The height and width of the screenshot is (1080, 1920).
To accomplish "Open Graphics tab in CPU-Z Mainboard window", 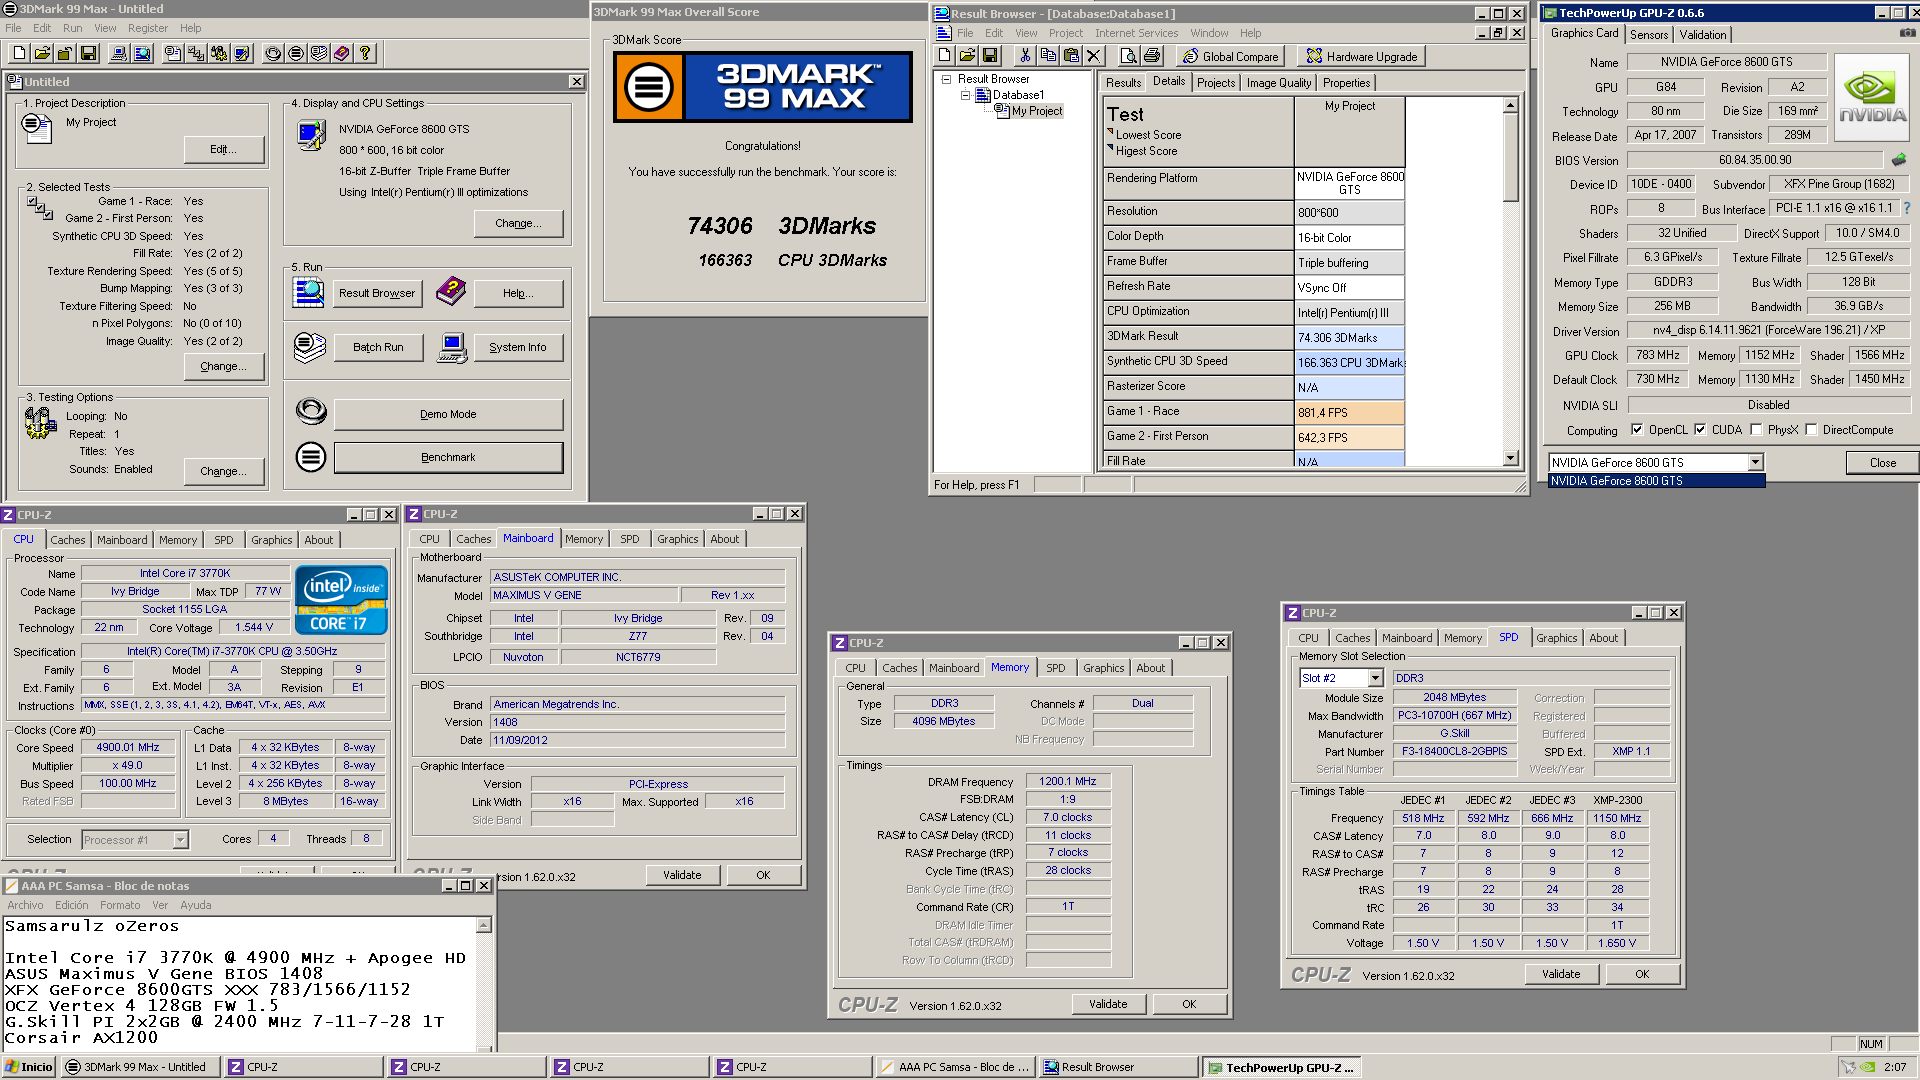I will click(x=677, y=539).
